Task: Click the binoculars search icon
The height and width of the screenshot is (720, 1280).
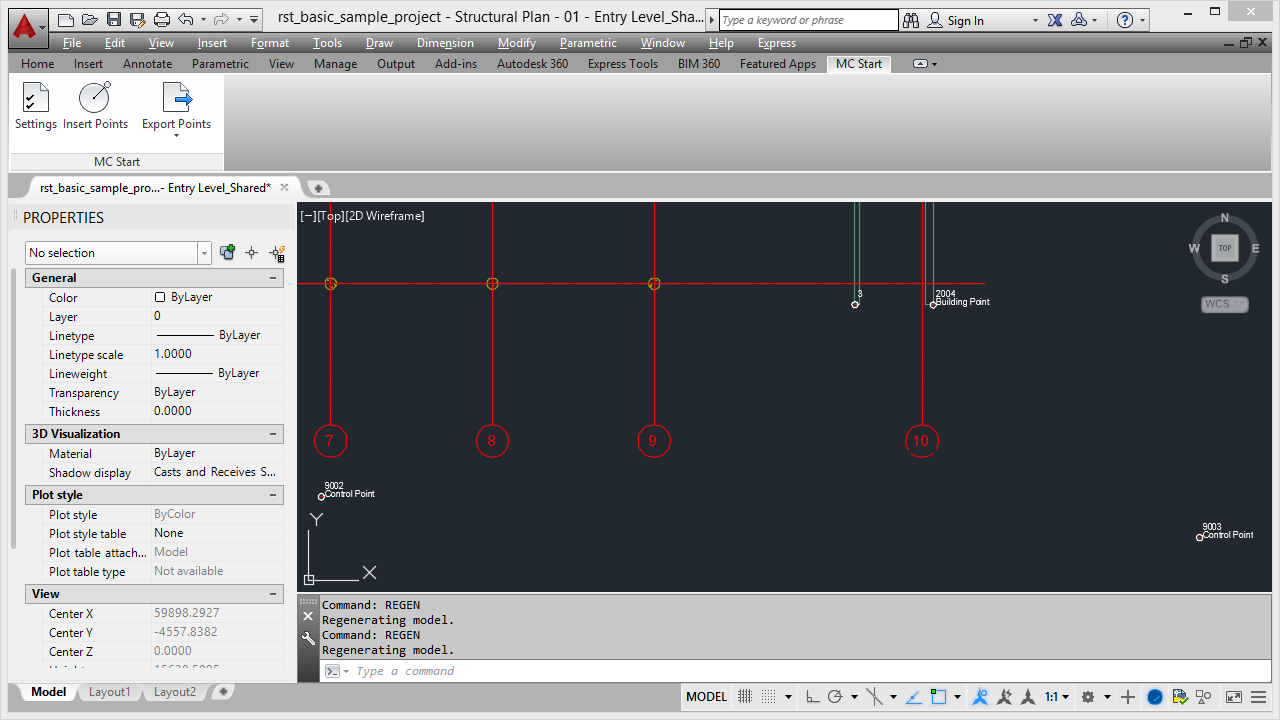Action: [911, 20]
